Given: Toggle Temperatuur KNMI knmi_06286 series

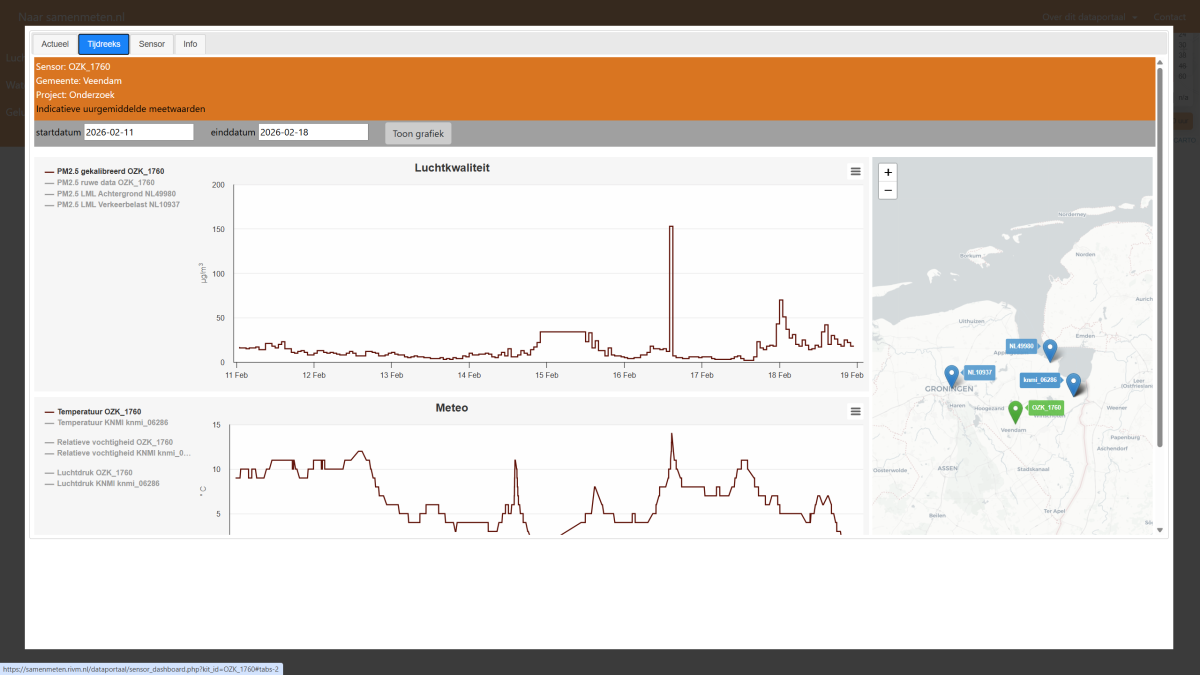Looking at the screenshot, I should (112, 423).
